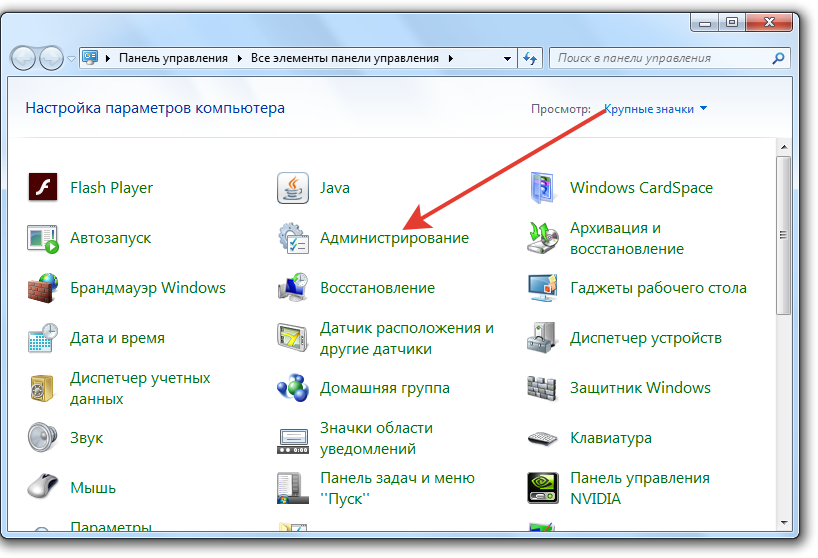Open the Домашняя группа spheres icon
The image size is (818, 558).
293,388
